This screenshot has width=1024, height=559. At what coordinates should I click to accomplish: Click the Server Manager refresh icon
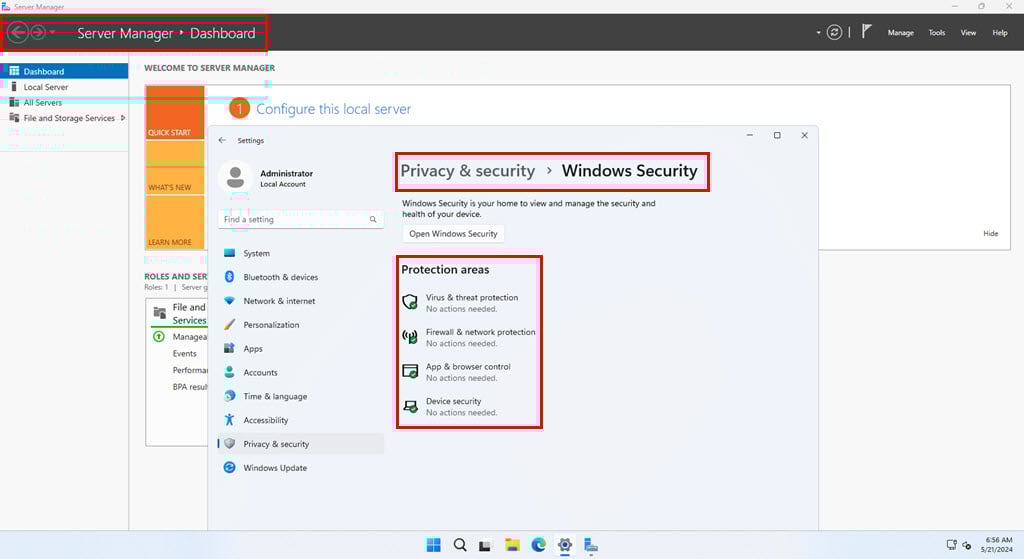click(834, 32)
